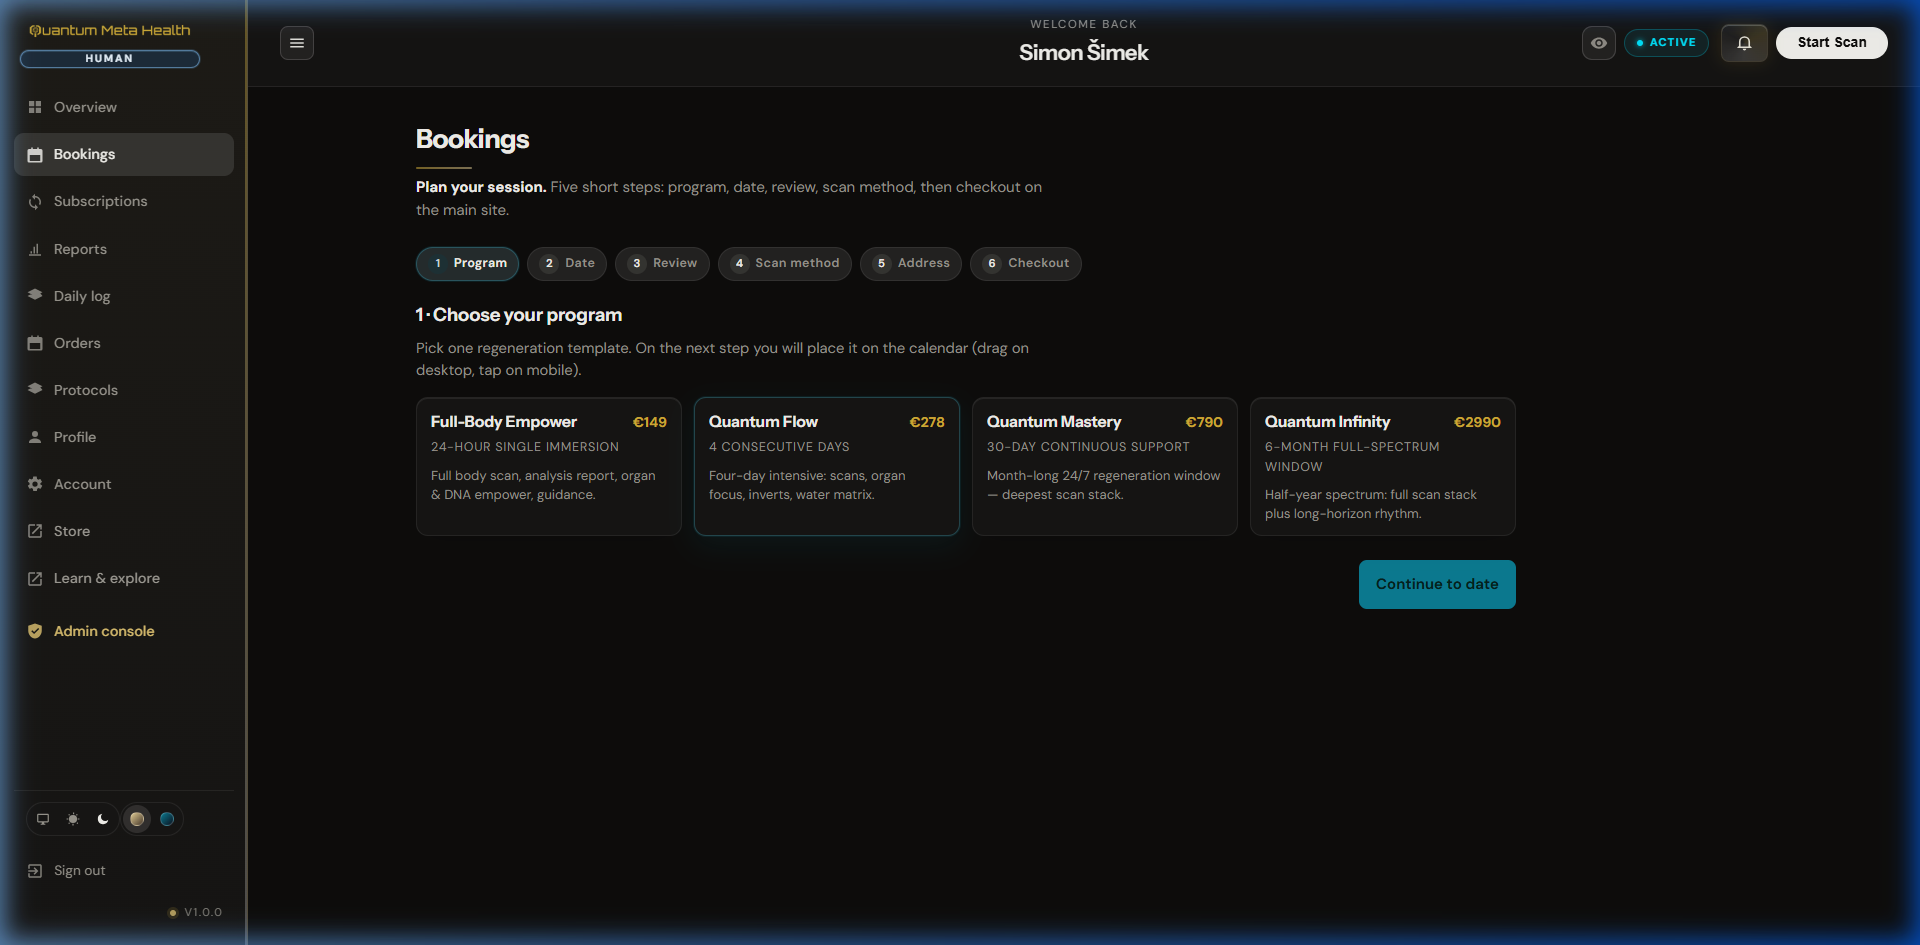Viewport: 1920px width, 945px height.
Task: Go to Subscriptions in sidebar
Action: (124, 202)
